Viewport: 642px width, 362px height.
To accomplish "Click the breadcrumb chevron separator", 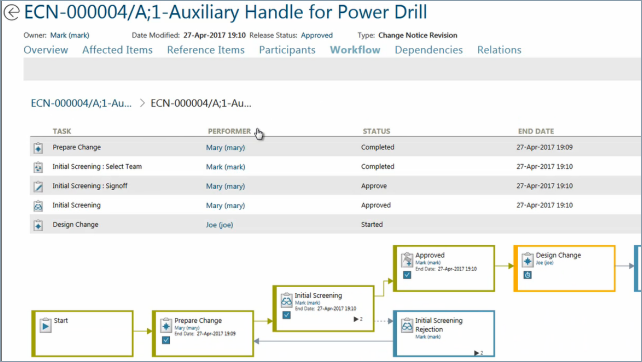I will [142, 103].
